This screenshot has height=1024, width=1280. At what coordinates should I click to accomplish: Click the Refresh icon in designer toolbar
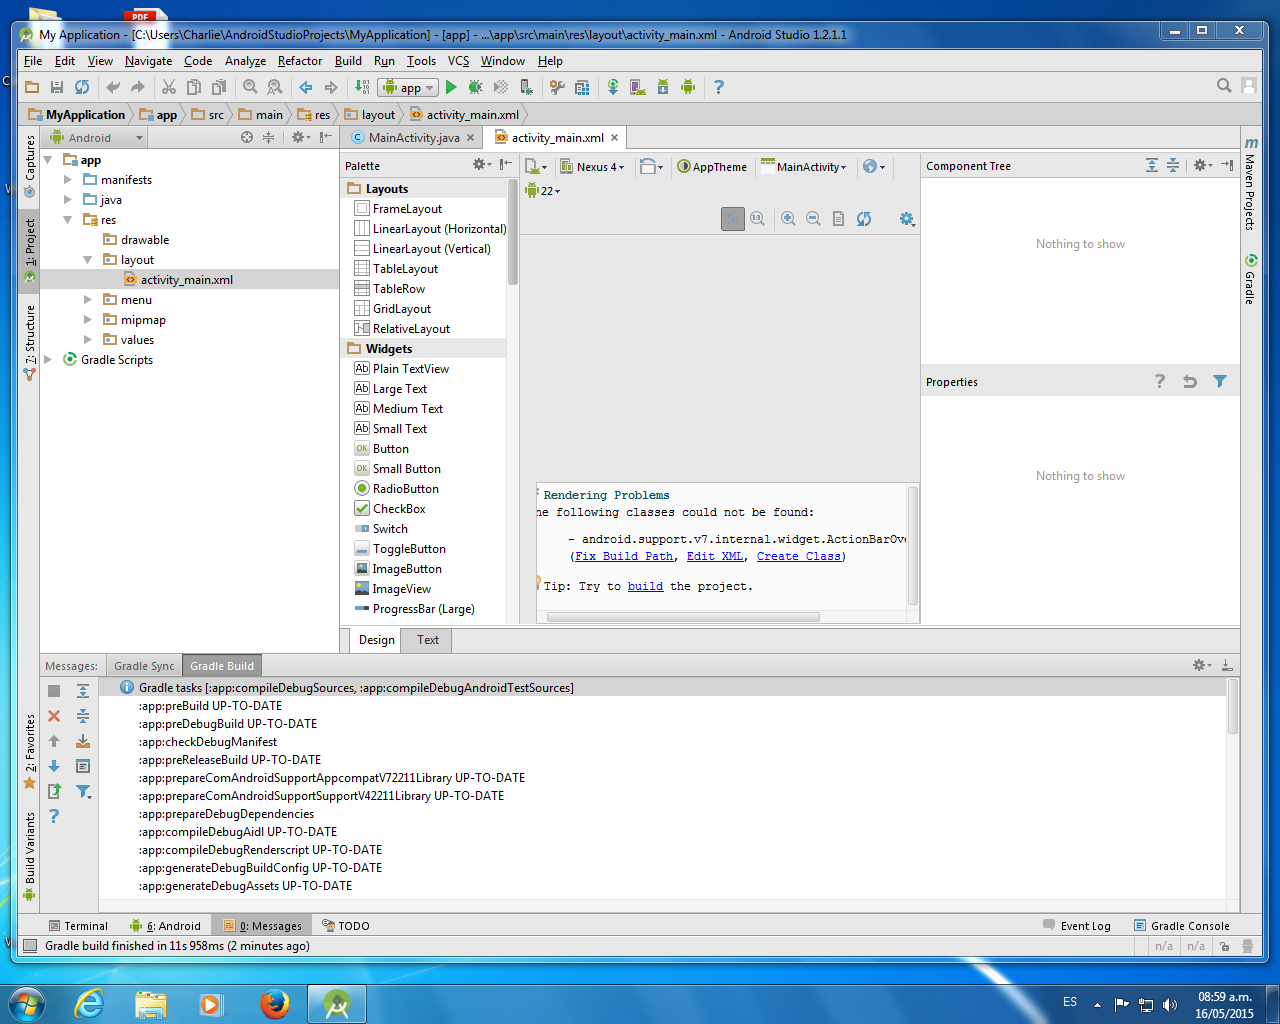(x=864, y=219)
